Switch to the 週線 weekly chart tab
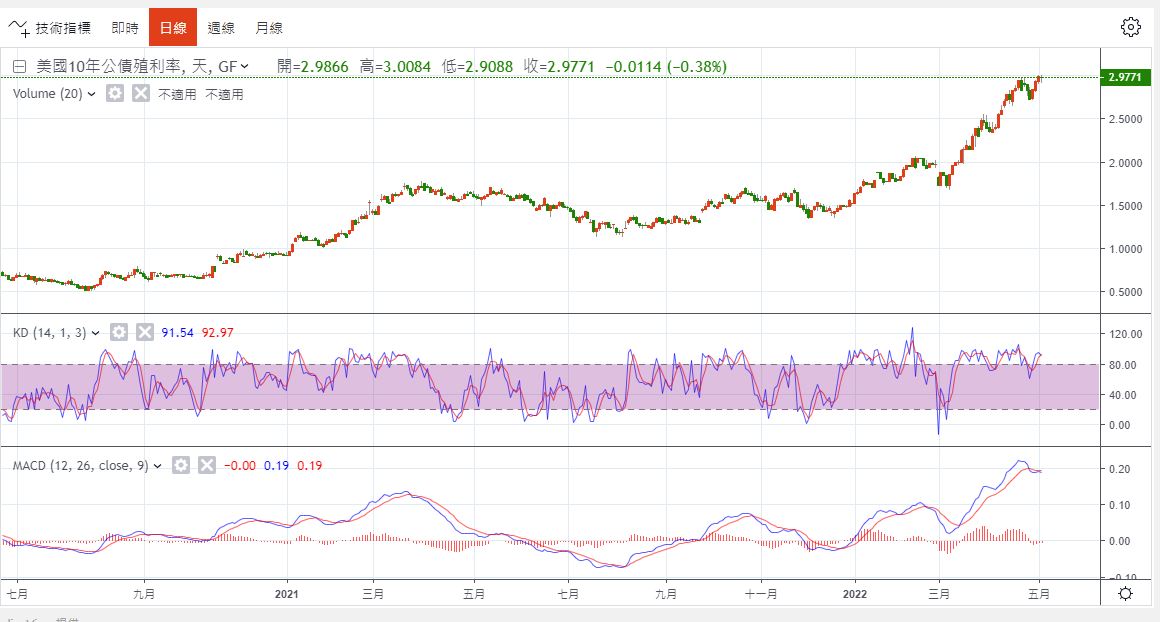 [x=221, y=27]
